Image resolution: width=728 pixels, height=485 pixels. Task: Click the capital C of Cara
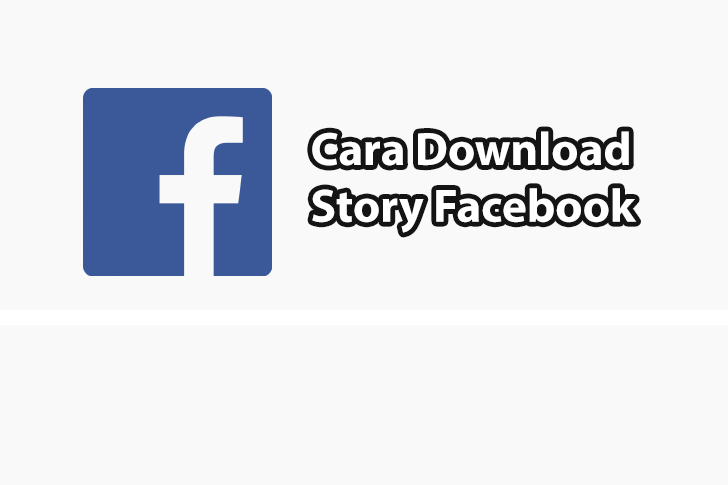click(327, 150)
